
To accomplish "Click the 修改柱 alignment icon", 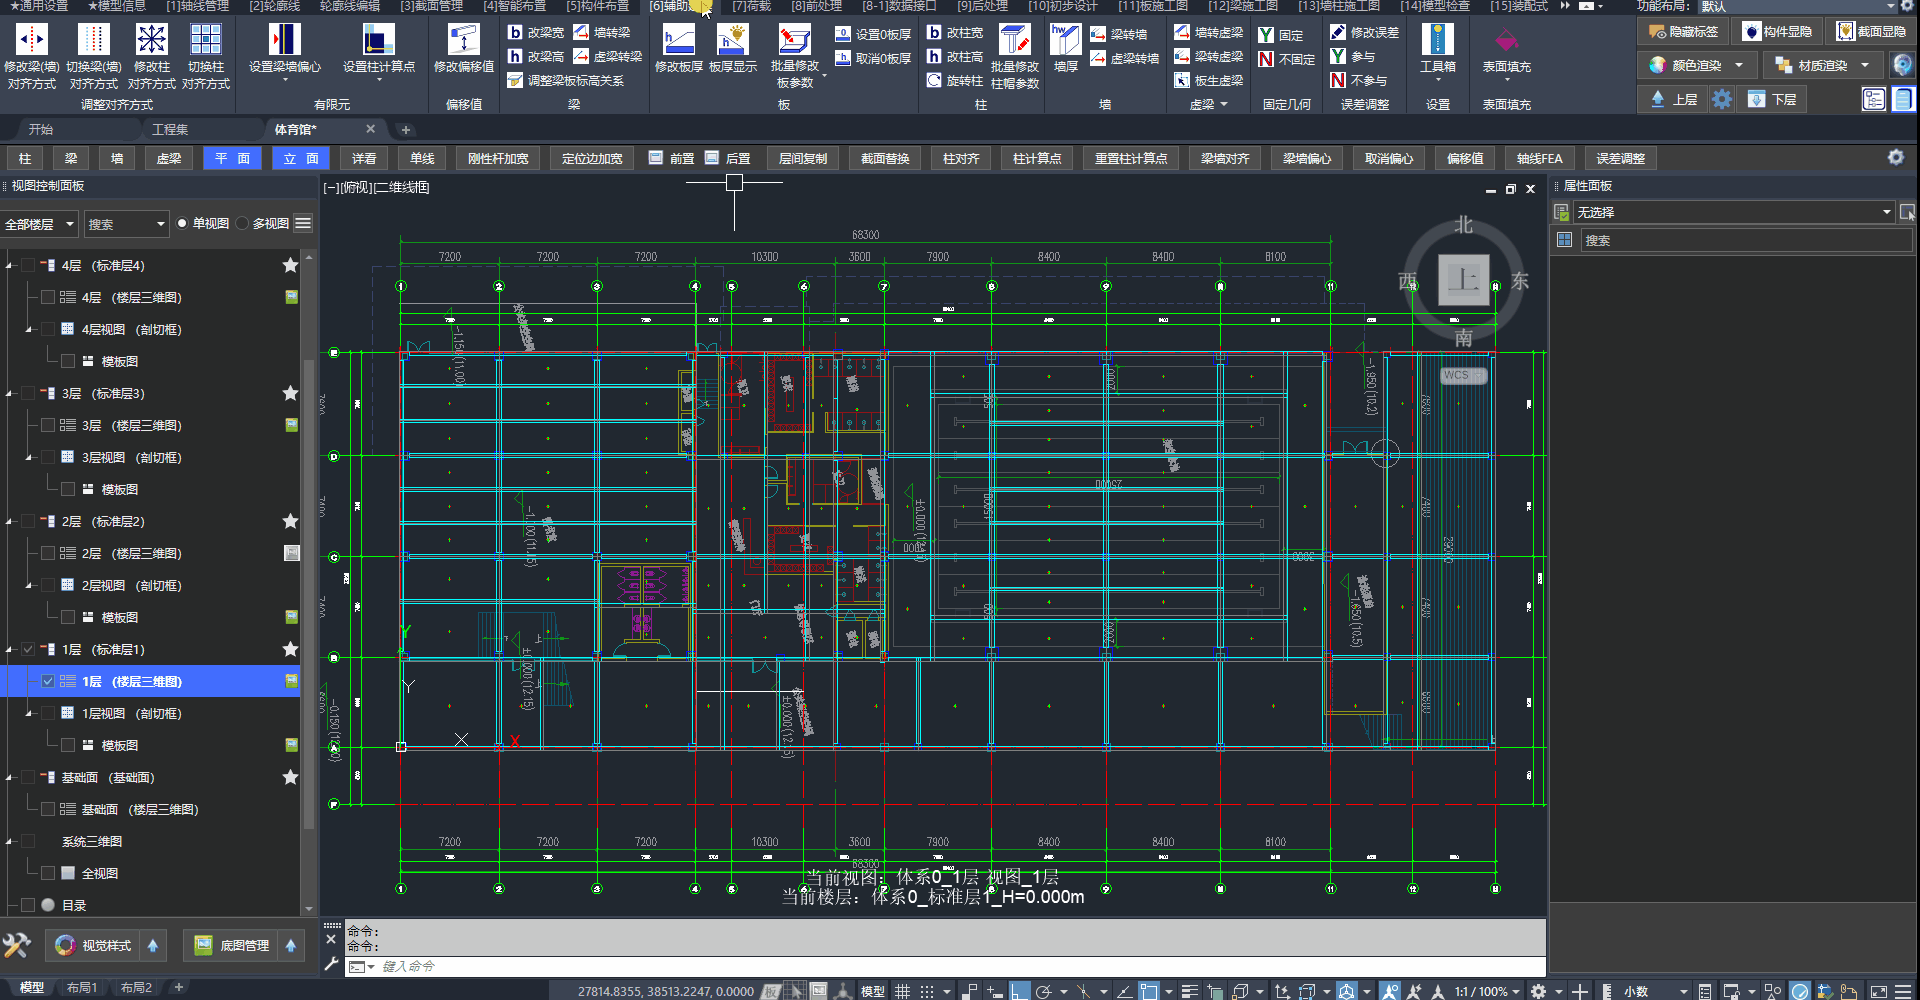I will click(151, 40).
